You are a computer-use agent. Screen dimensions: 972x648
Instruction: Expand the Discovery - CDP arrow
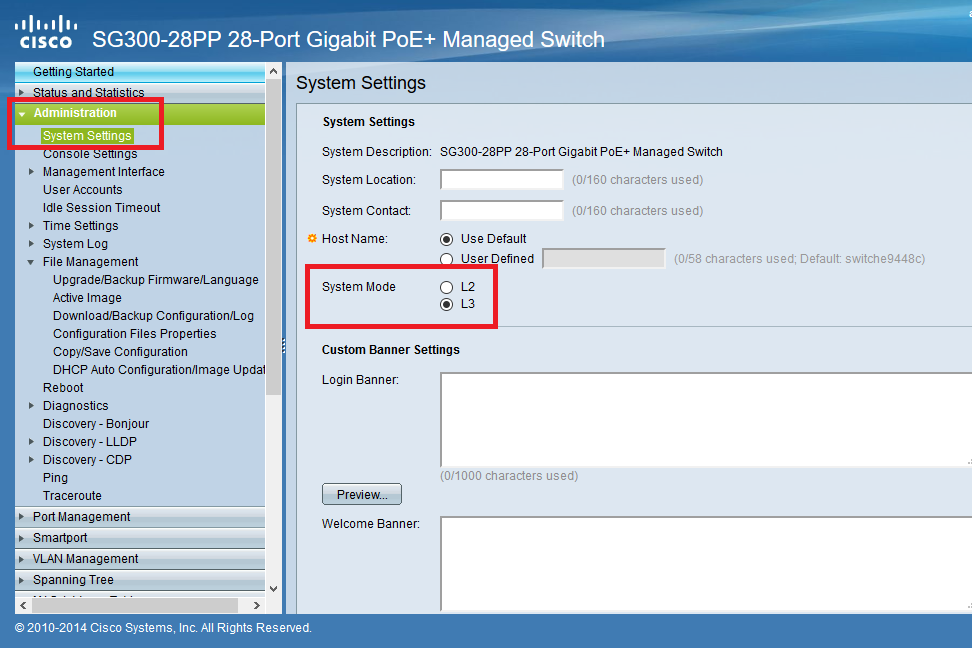click(x=32, y=459)
